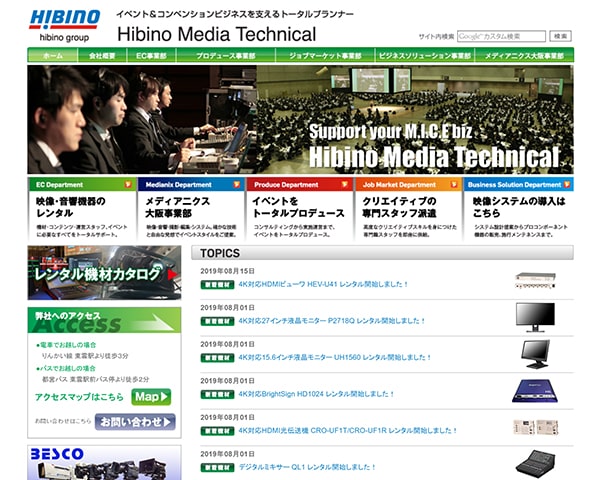Open 4K対応27インチ液晶モニター P2718Q topic link
The image size is (600, 480).
(x=332, y=321)
